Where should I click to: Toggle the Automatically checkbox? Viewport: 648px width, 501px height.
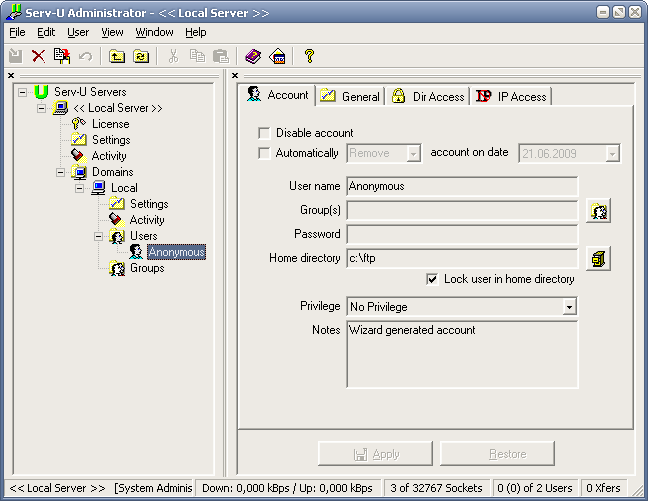click(x=264, y=153)
